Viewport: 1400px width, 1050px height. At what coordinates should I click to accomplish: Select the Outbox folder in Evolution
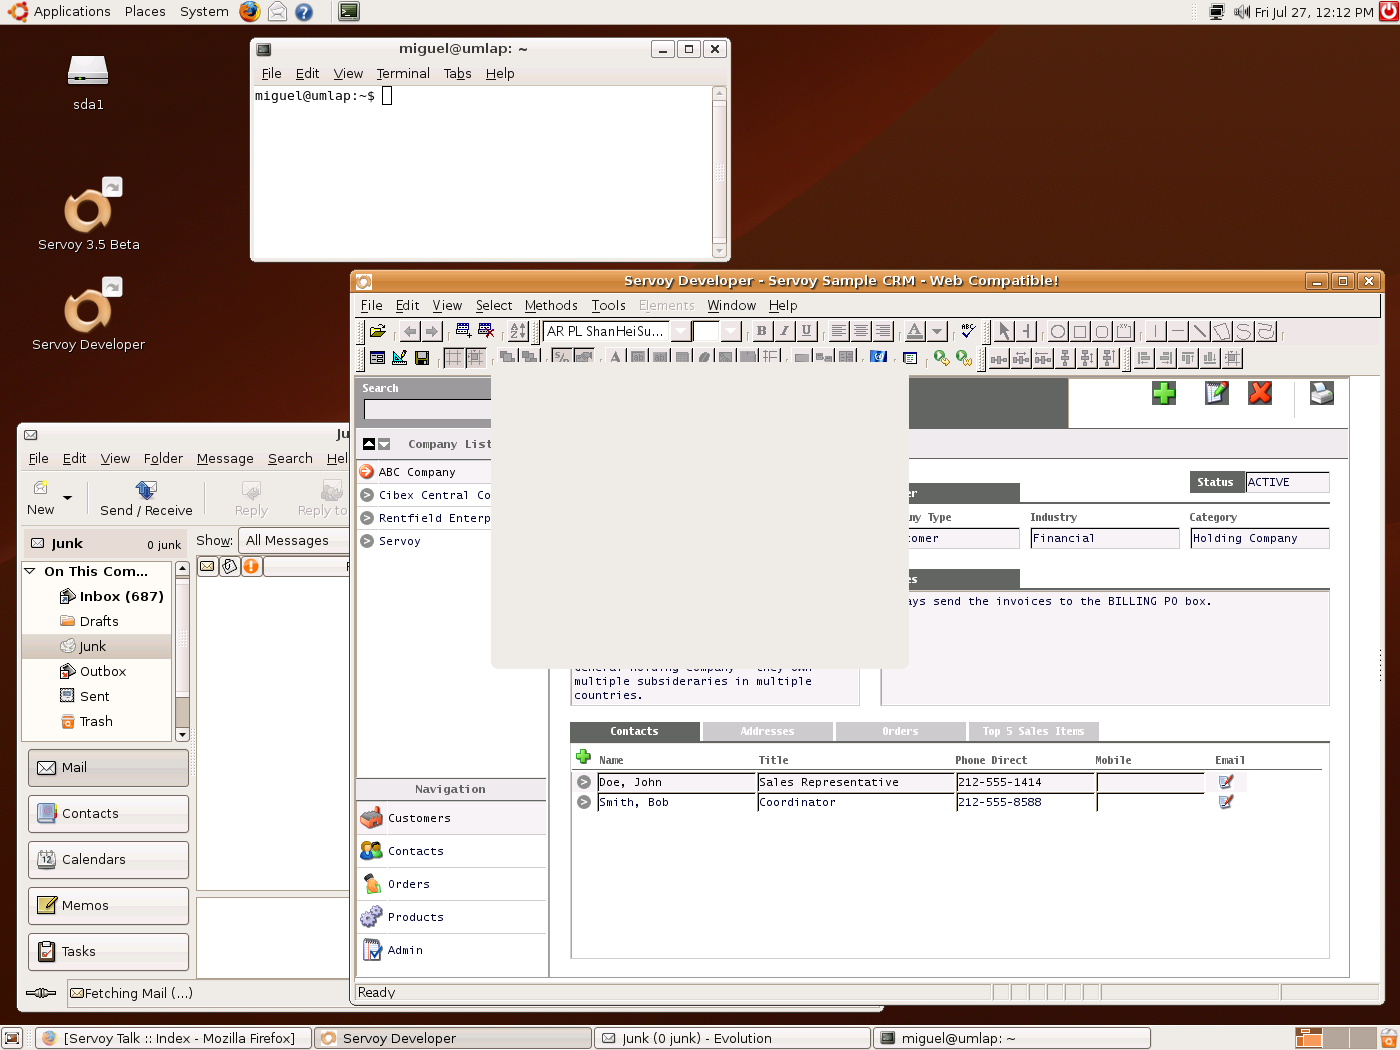pos(93,671)
